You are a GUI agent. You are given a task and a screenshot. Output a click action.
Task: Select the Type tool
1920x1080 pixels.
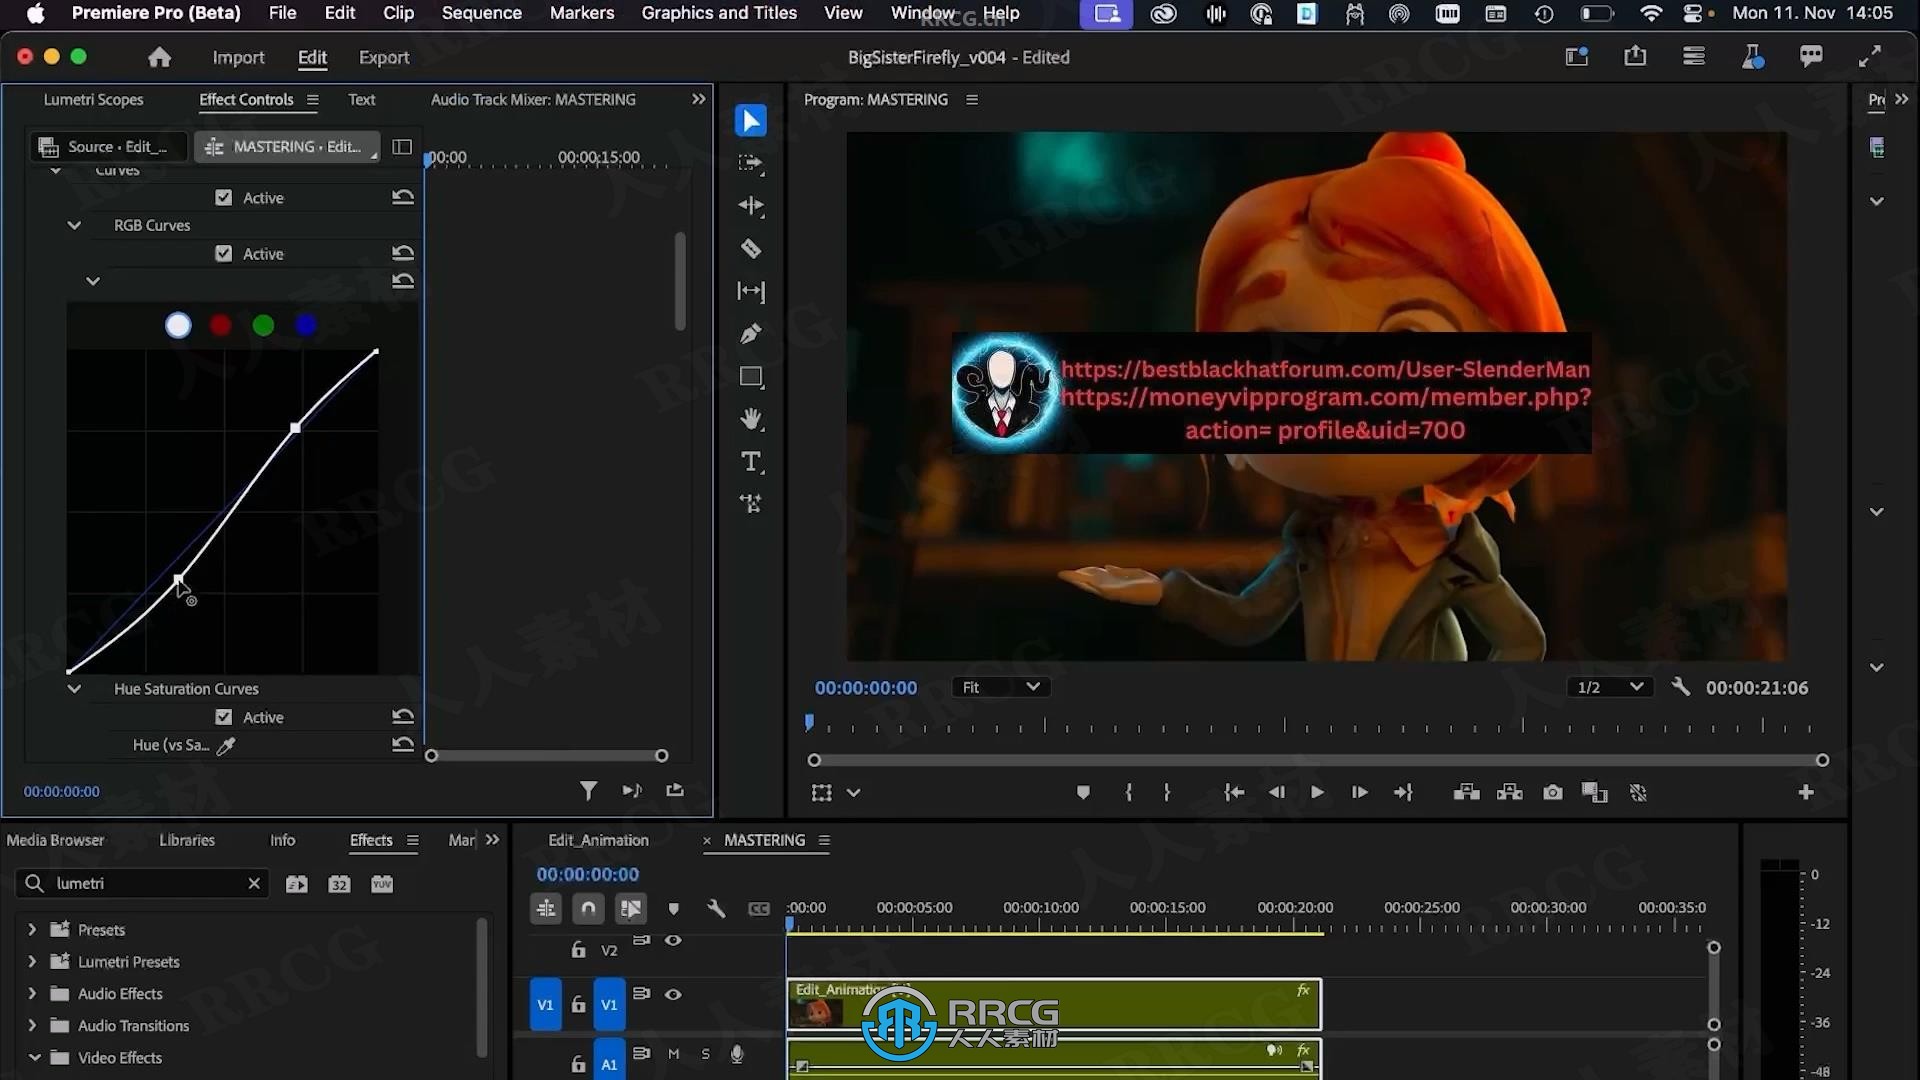[751, 462]
